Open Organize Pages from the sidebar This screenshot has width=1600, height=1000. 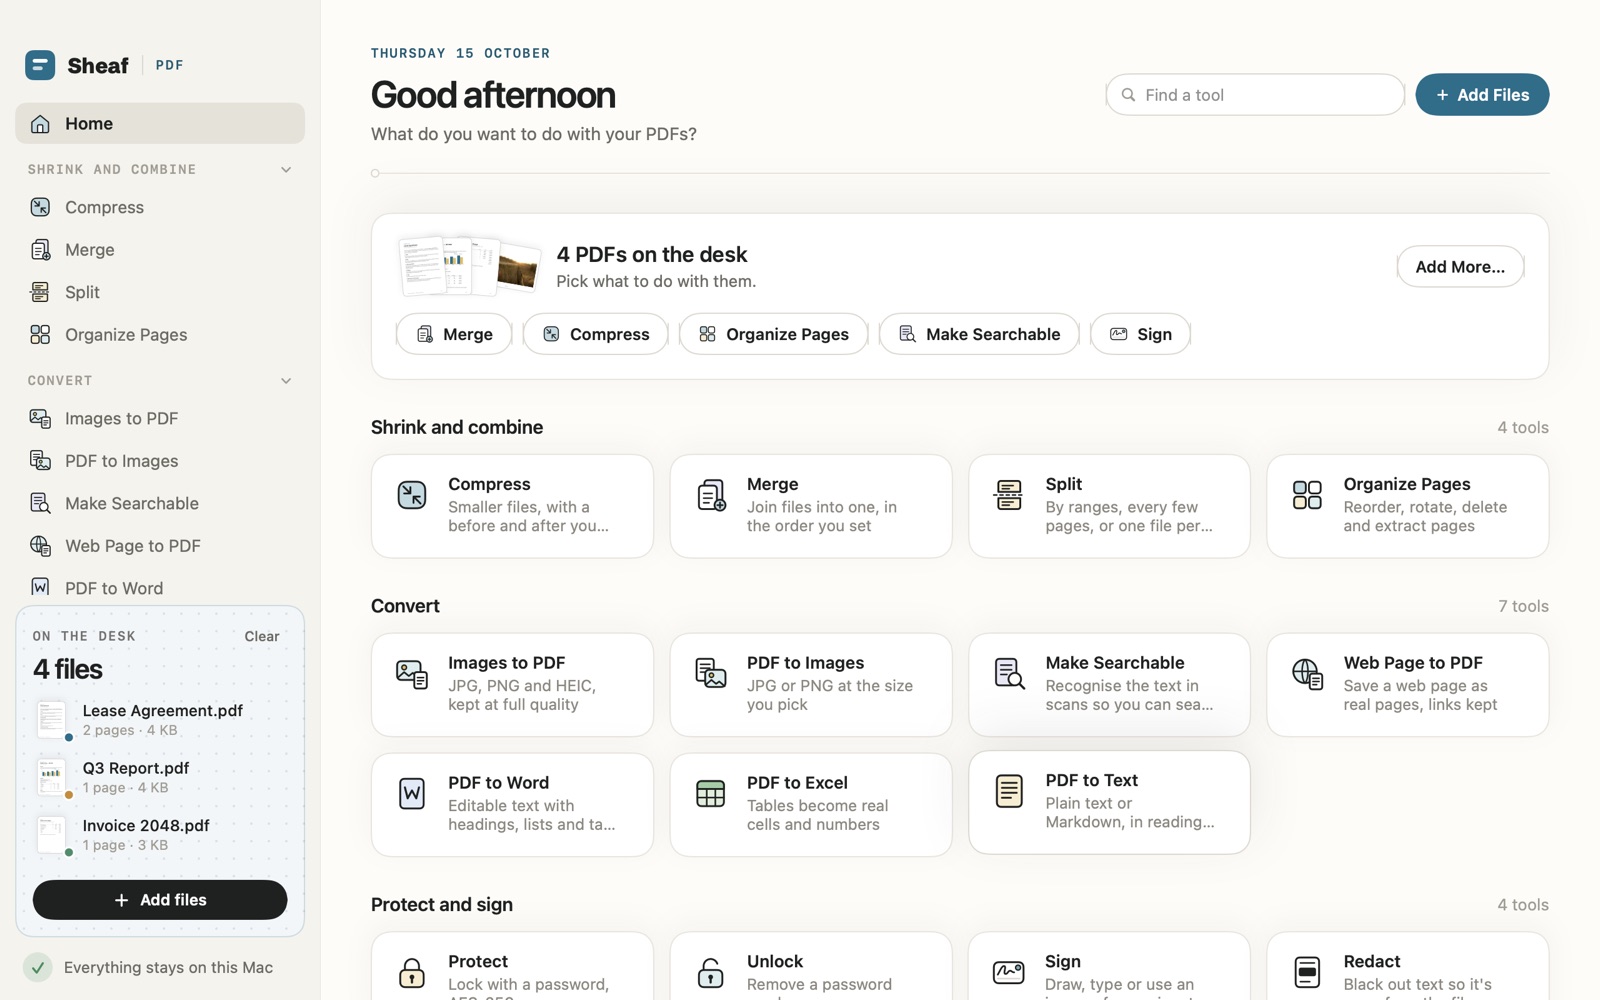pyautogui.click(x=160, y=335)
